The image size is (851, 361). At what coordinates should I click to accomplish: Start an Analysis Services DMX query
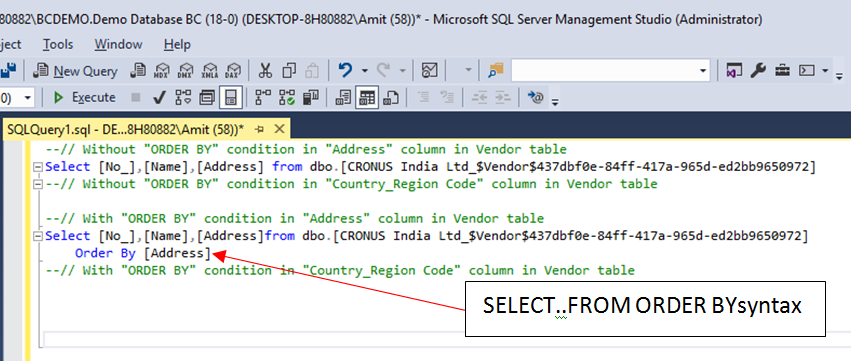[x=186, y=71]
